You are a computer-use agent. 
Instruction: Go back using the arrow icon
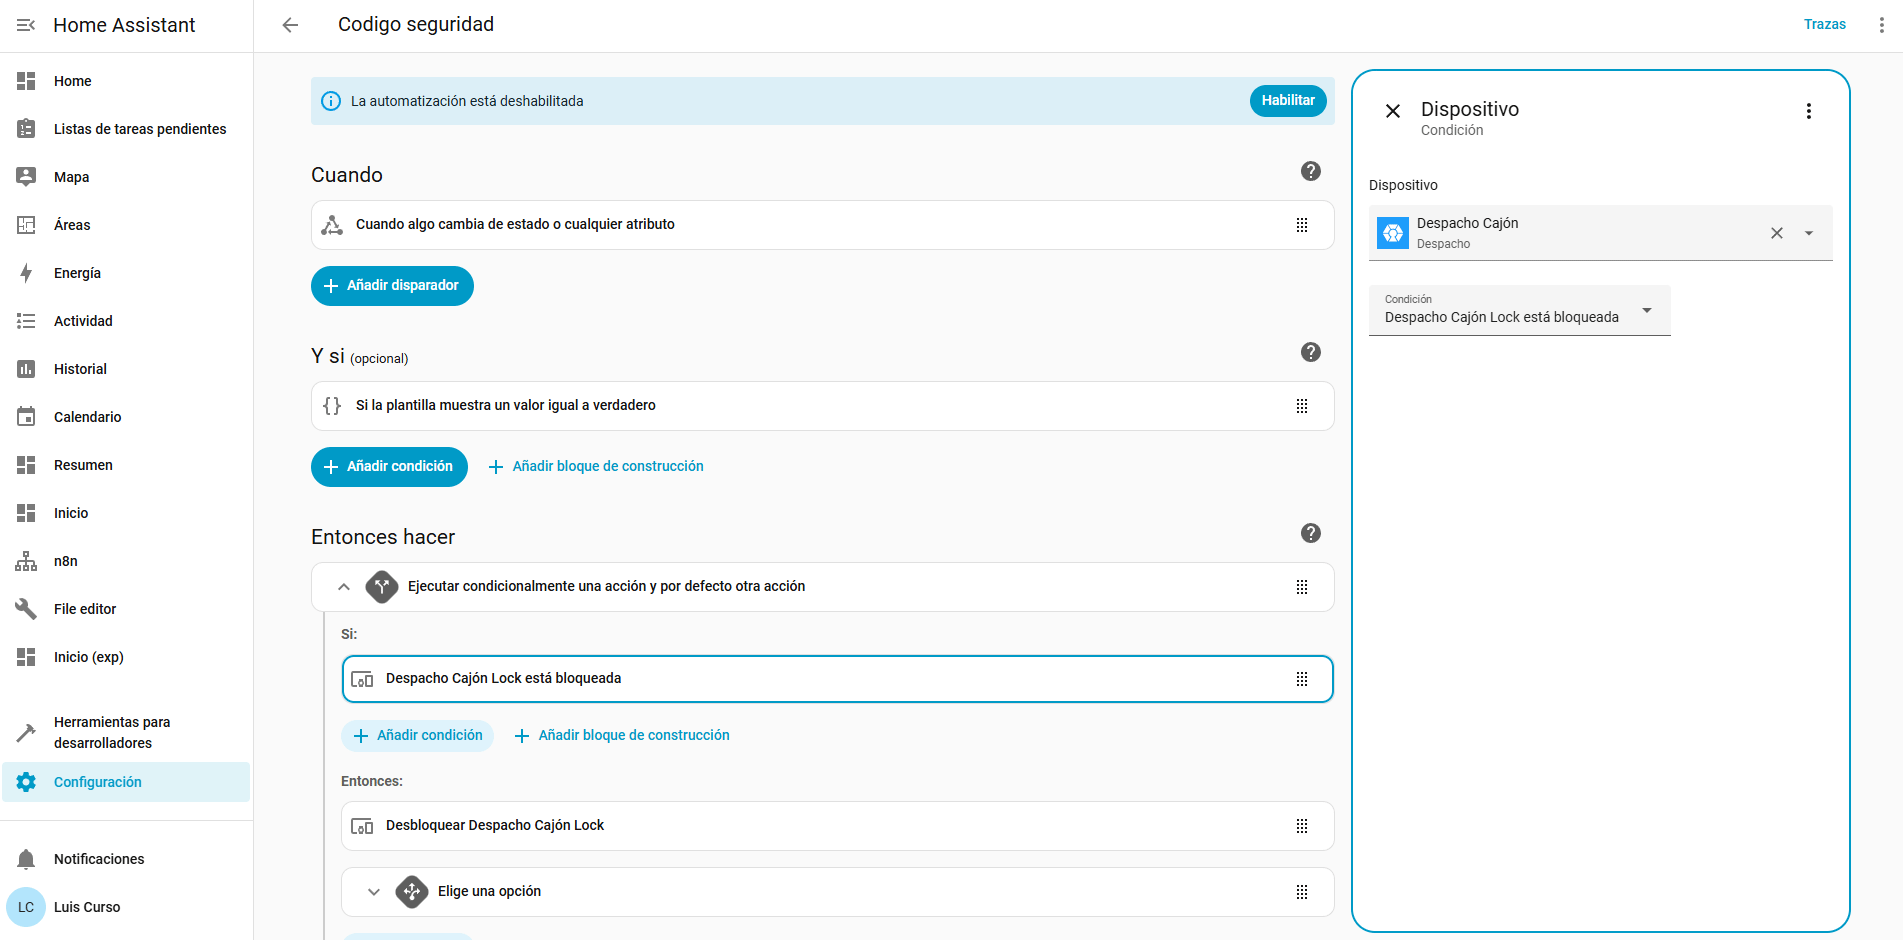point(290,25)
